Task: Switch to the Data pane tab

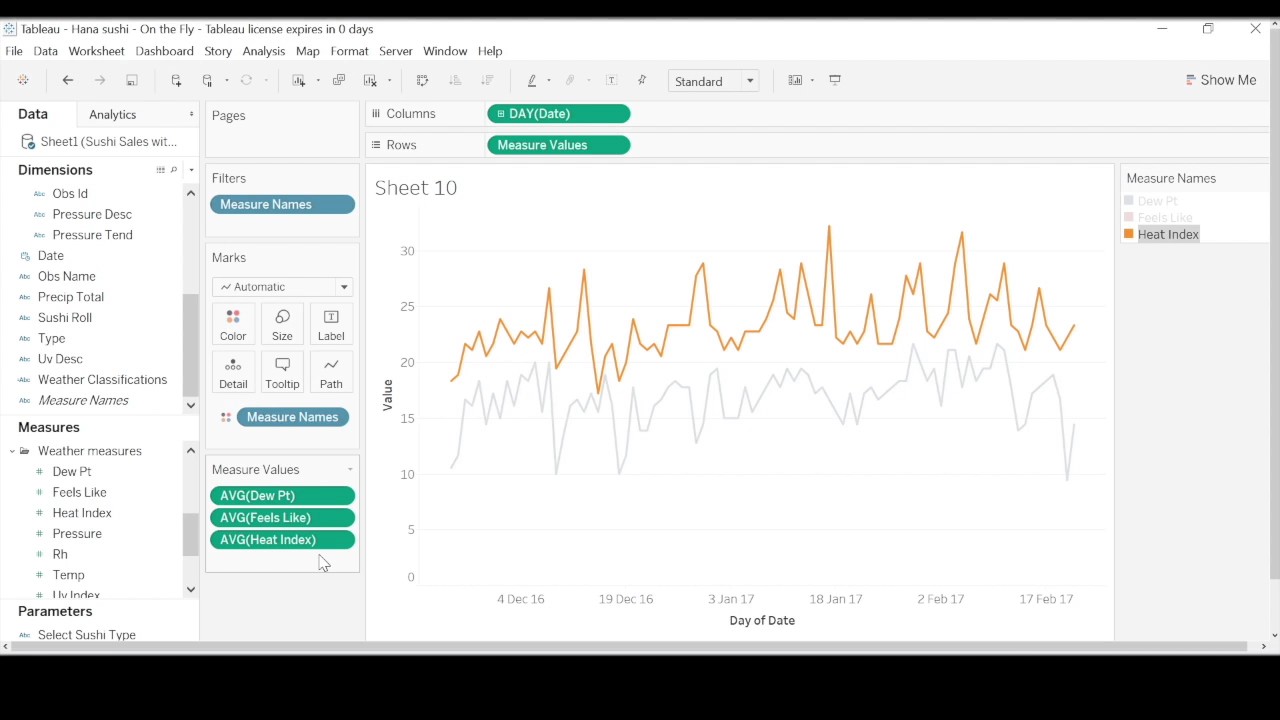Action: 33,115
